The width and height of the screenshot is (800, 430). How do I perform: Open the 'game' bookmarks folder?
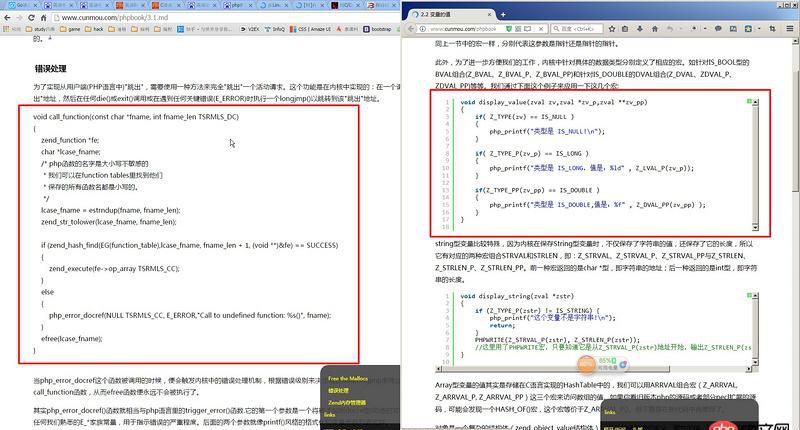point(70,29)
